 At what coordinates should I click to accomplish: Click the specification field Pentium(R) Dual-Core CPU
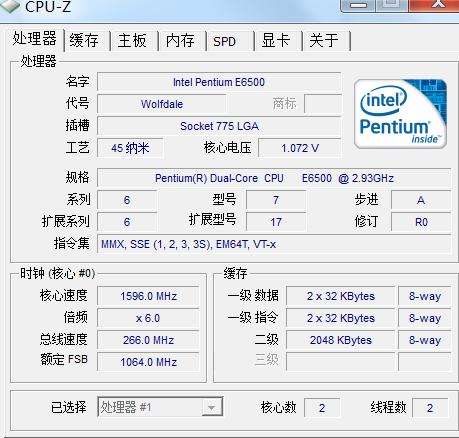274,178
